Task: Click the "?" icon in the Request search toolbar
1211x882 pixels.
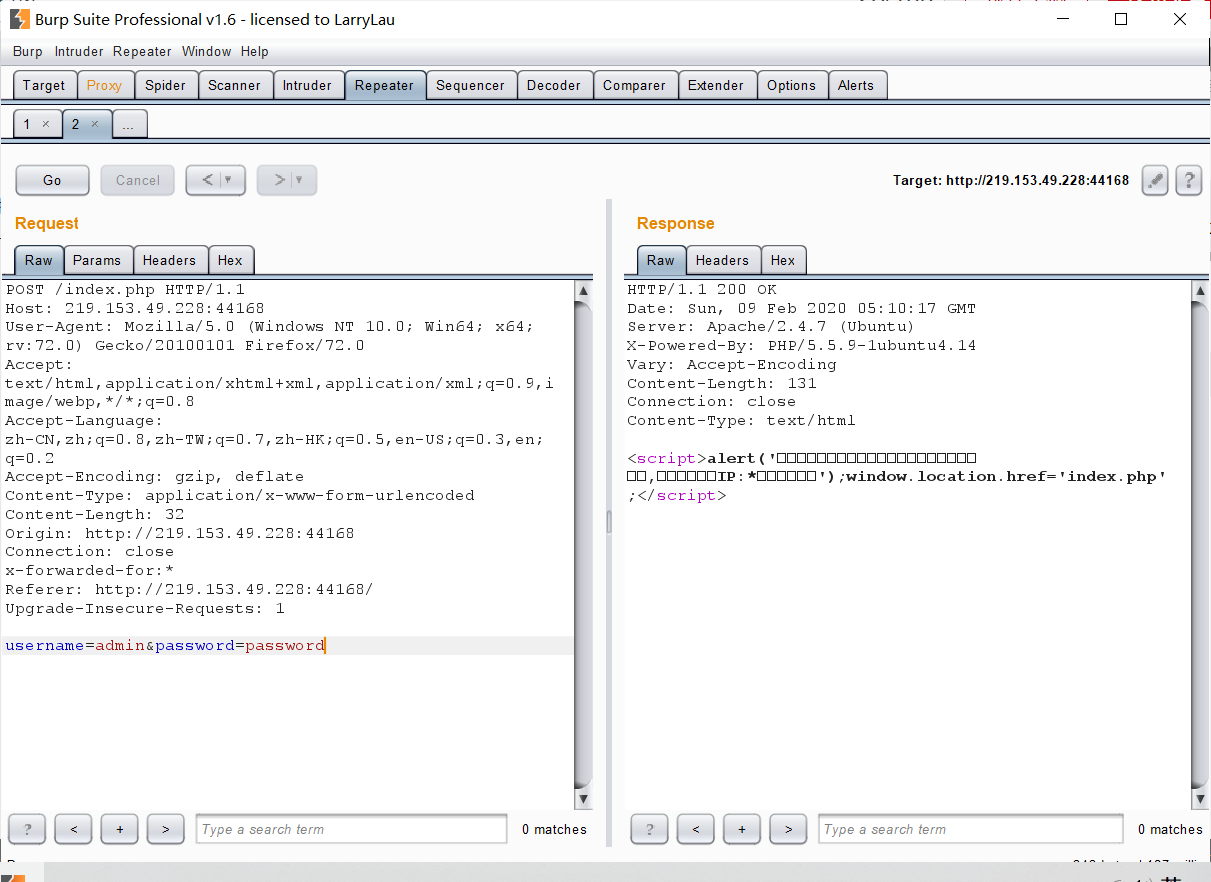Action: 26,829
